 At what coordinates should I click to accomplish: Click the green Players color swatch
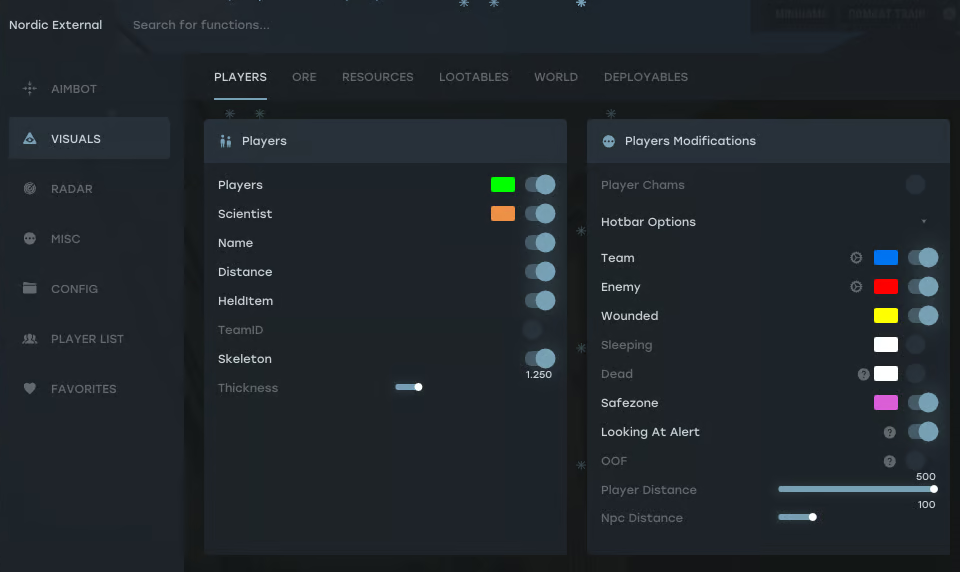tap(503, 184)
